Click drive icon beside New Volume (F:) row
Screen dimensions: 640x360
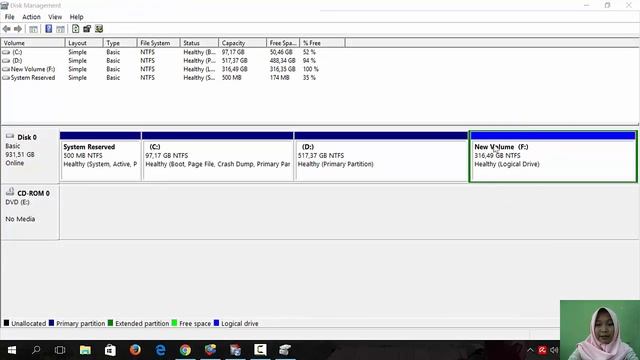(x=6, y=69)
